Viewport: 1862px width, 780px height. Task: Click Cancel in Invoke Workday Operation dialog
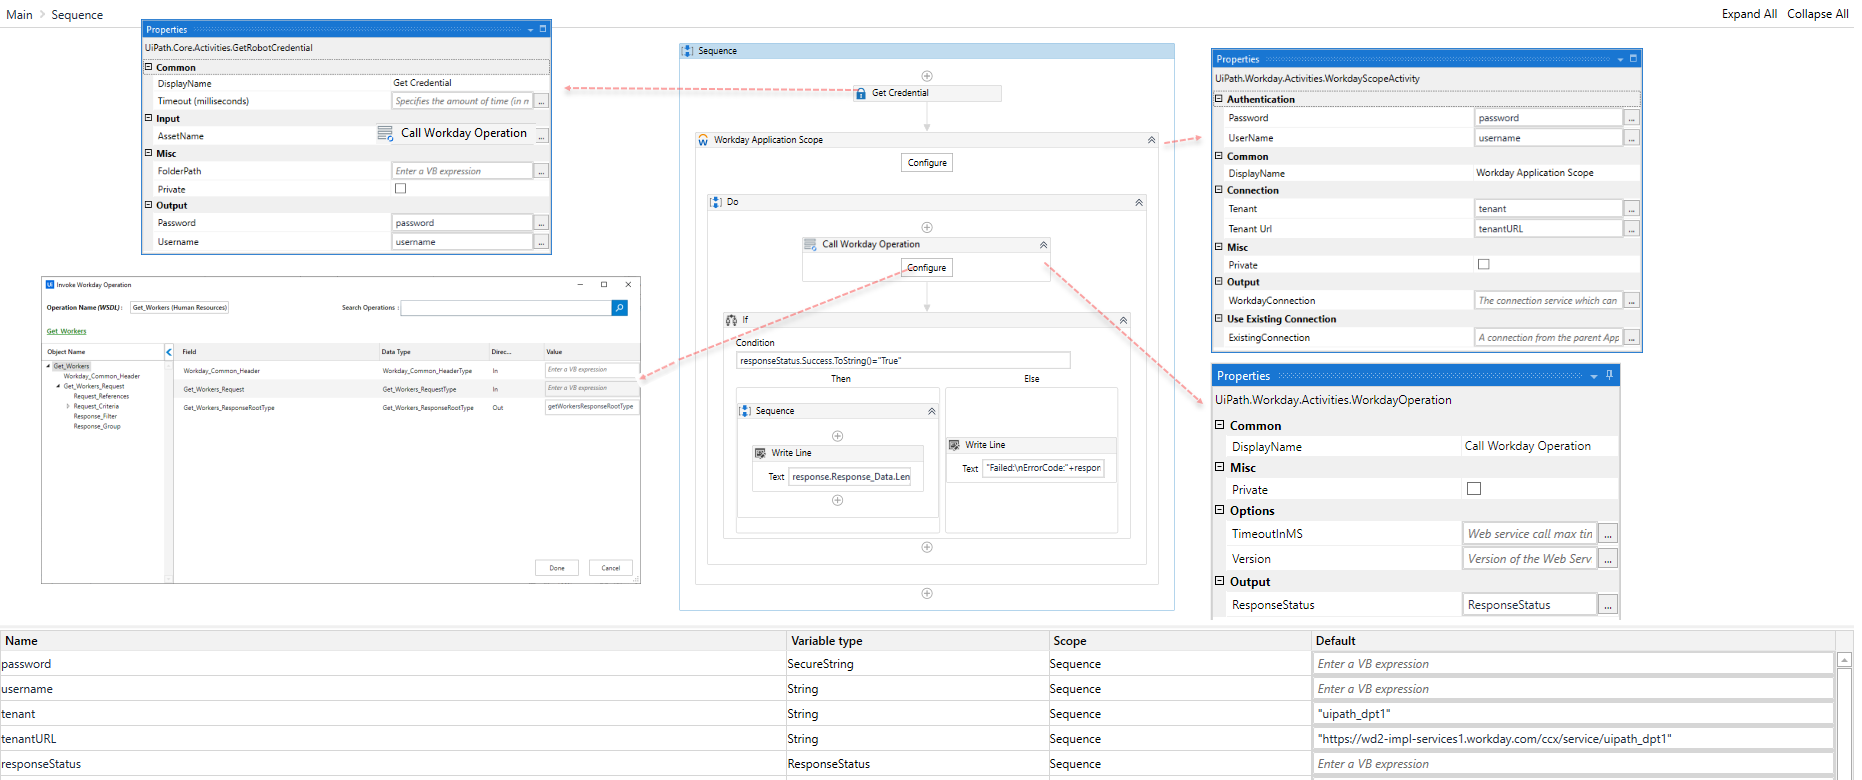(x=611, y=568)
